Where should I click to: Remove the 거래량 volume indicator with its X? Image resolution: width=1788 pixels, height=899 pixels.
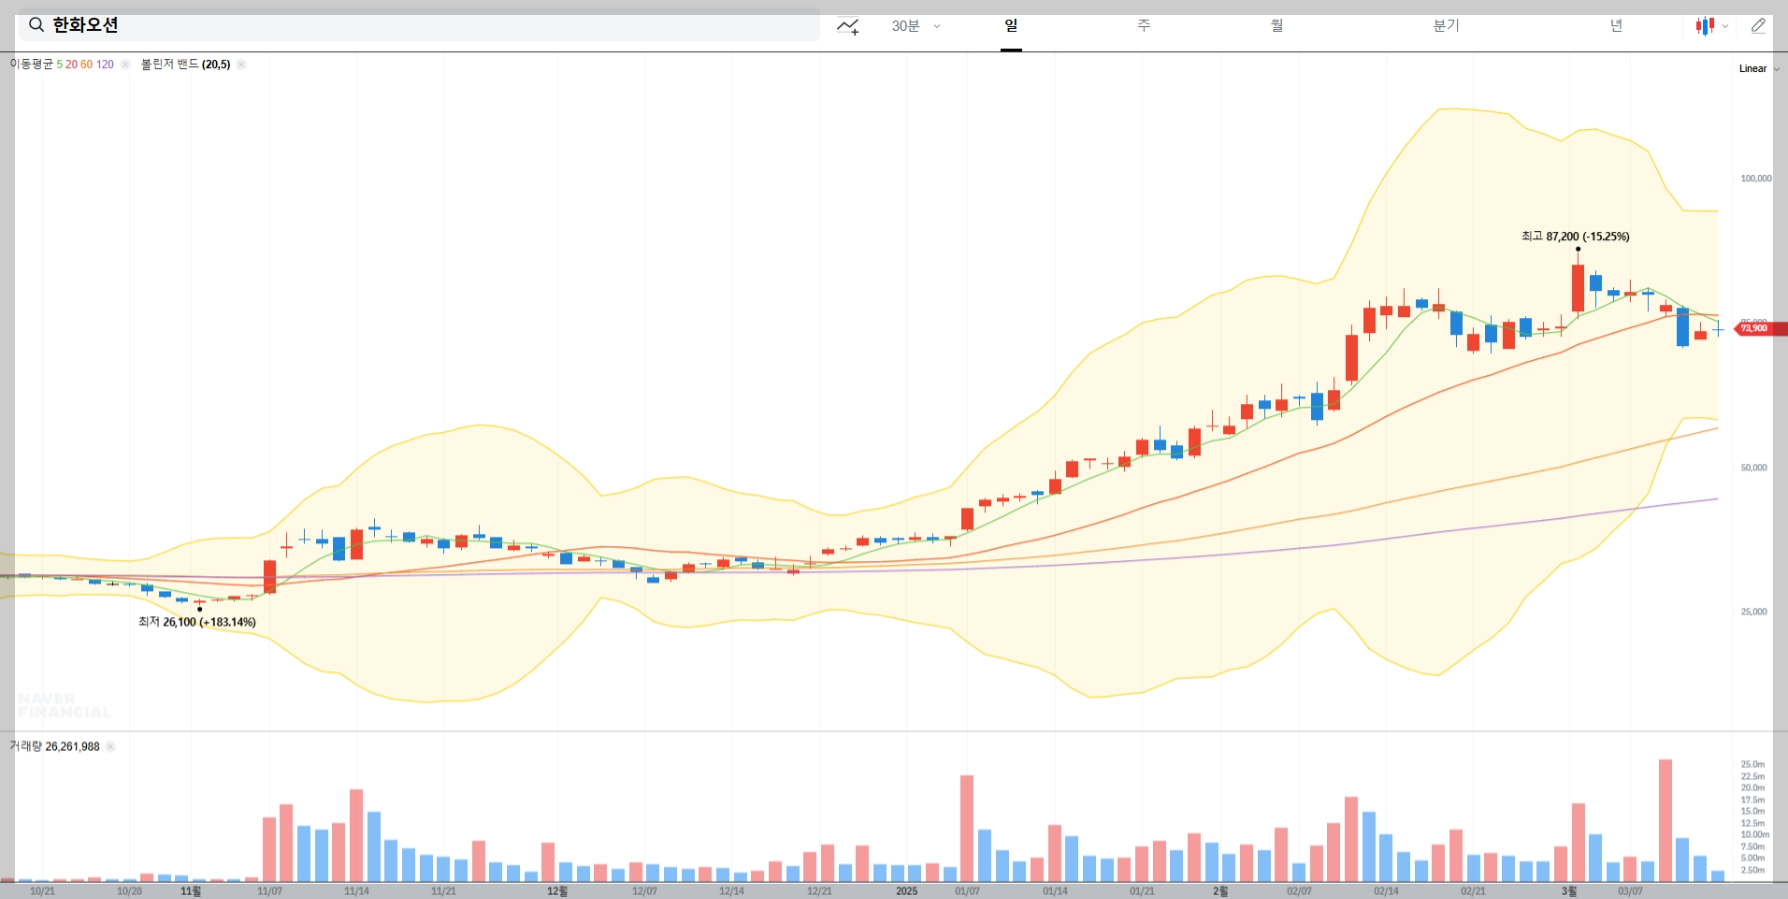coord(110,746)
